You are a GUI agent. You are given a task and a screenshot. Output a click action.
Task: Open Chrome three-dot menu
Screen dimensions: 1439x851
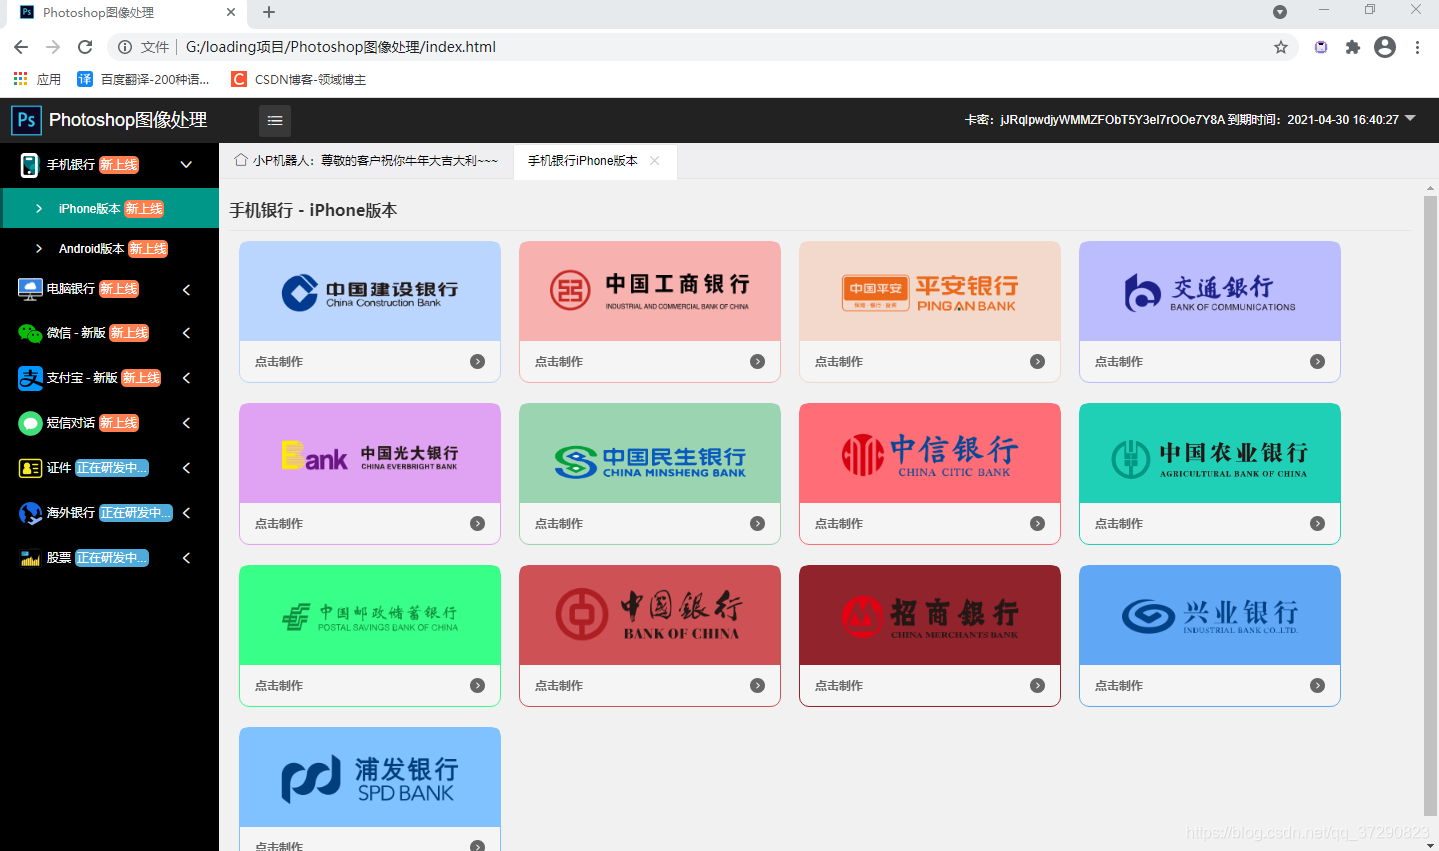click(1417, 47)
